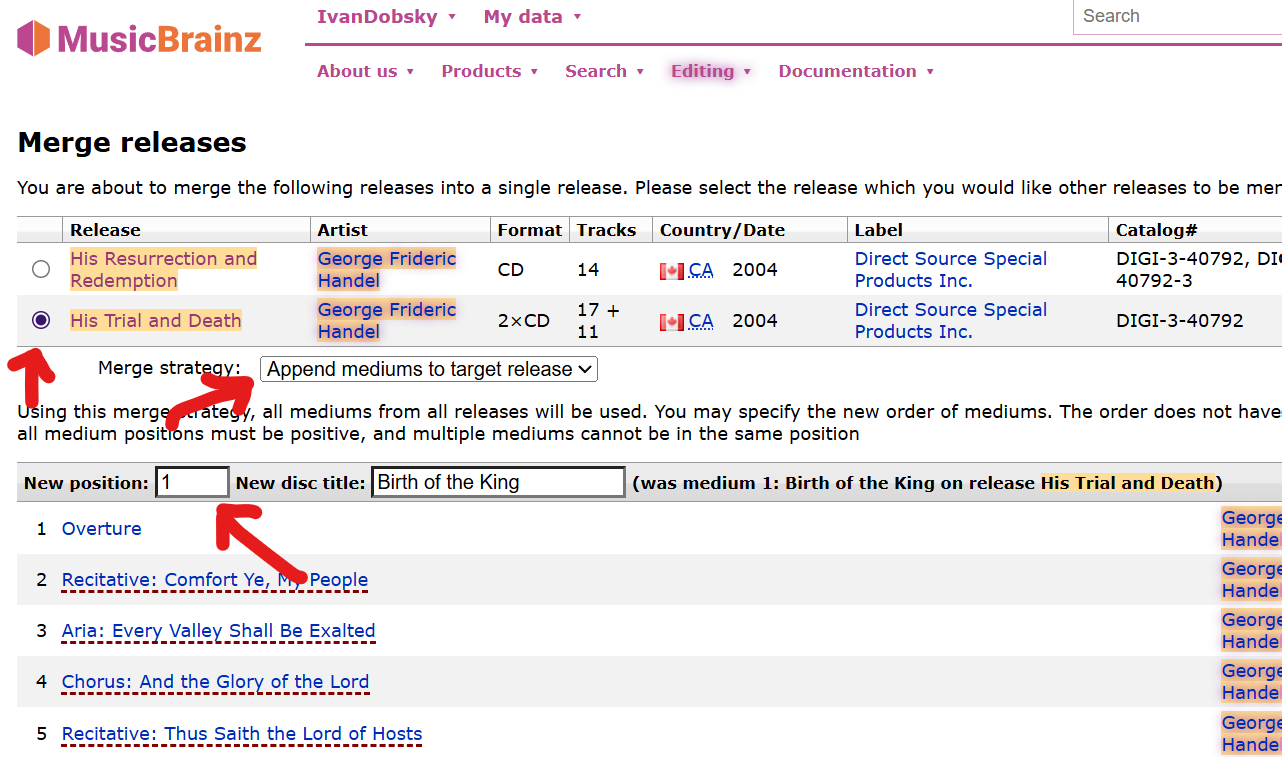The image size is (1282, 757).
Task: Select His Resurrection and Redemption radio button
Action: click(41, 269)
